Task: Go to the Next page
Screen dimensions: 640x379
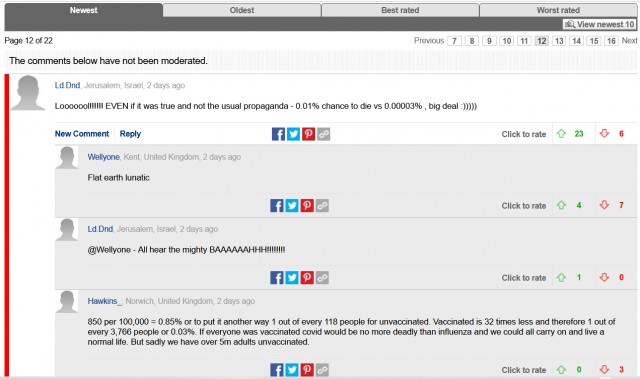Action: [629, 40]
